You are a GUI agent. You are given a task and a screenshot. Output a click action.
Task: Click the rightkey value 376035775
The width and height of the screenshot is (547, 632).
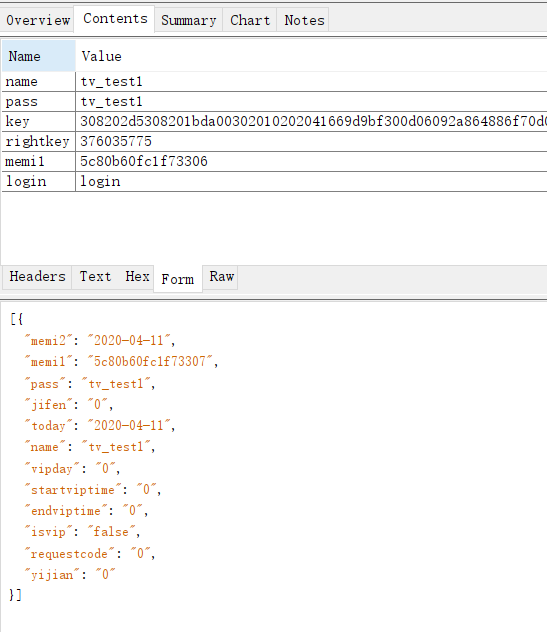pyautogui.click(x=311, y=141)
